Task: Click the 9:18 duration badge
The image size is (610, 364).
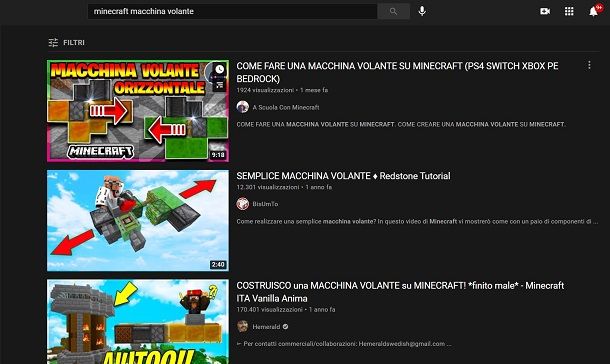Action: 218,155
